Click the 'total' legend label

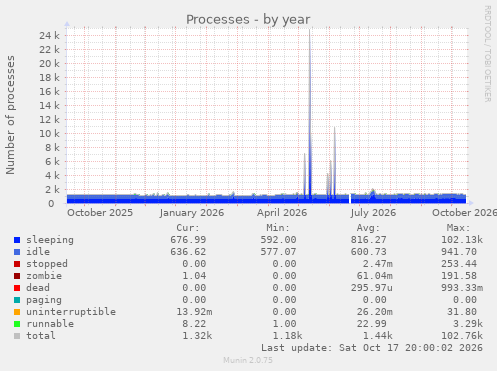(41, 336)
